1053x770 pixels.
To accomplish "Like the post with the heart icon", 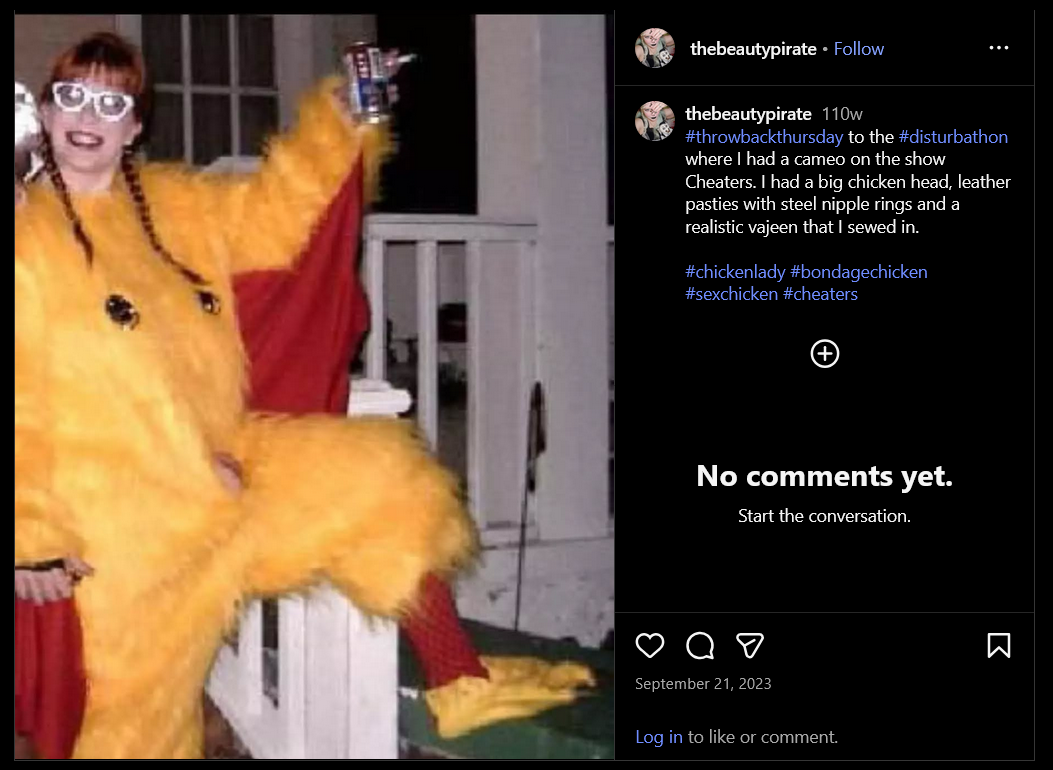I will 649,646.
